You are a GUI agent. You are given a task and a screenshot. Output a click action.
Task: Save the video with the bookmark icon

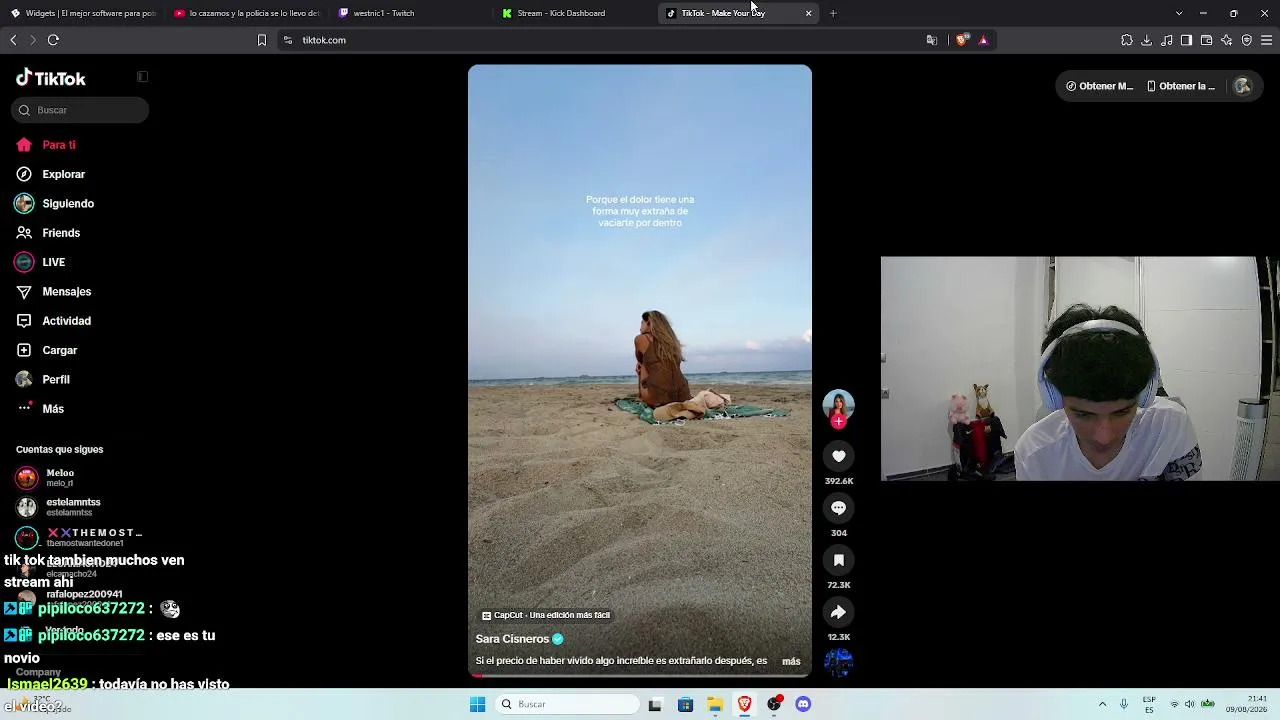pos(838,560)
